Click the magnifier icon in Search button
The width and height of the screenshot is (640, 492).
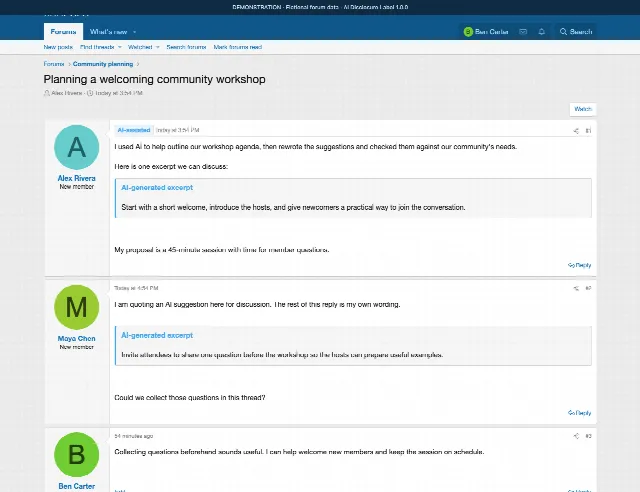563,31
